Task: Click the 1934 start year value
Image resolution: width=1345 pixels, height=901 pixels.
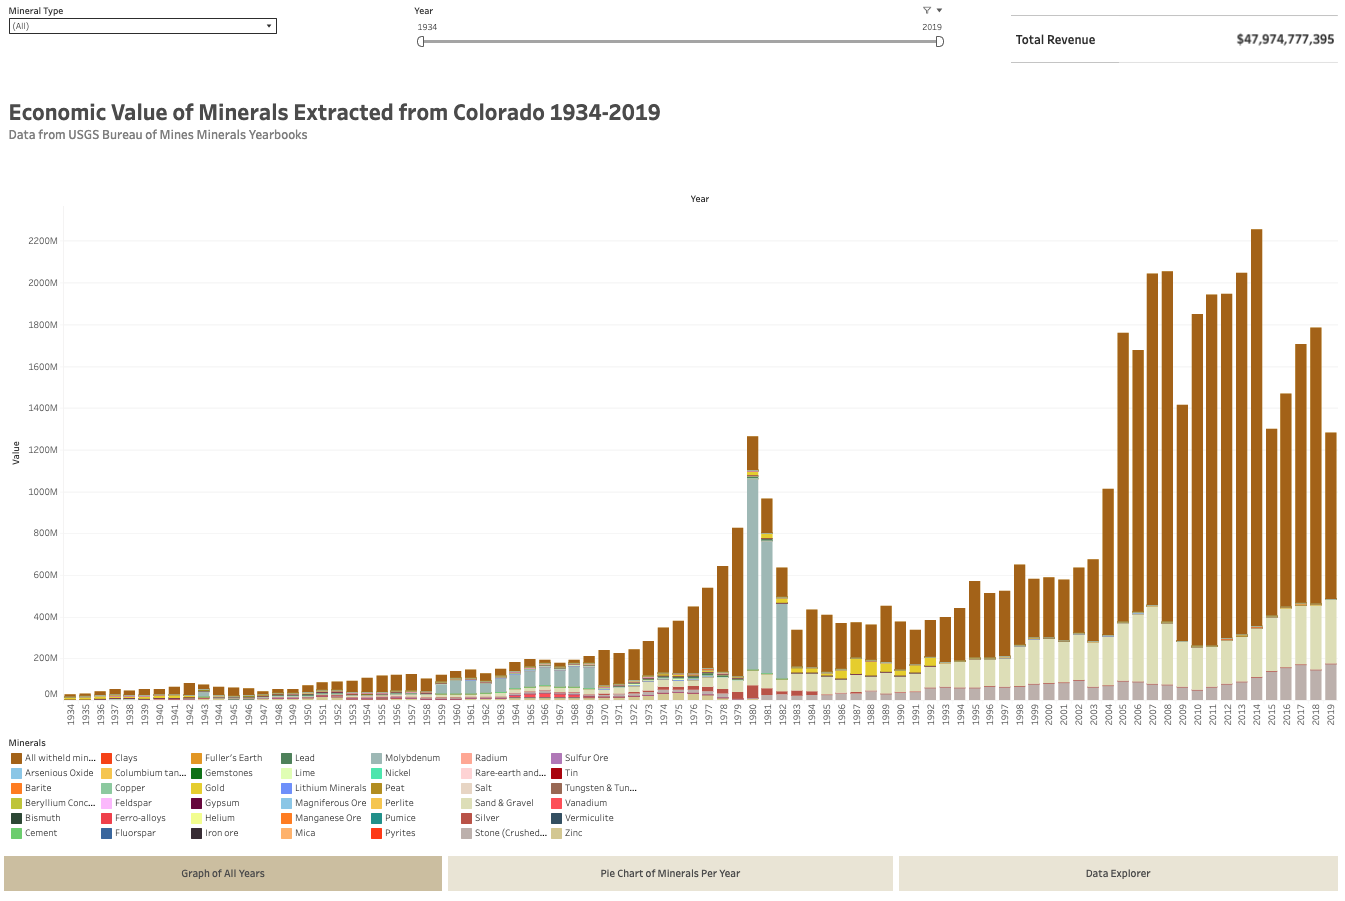Action: pyautogui.click(x=427, y=27)
